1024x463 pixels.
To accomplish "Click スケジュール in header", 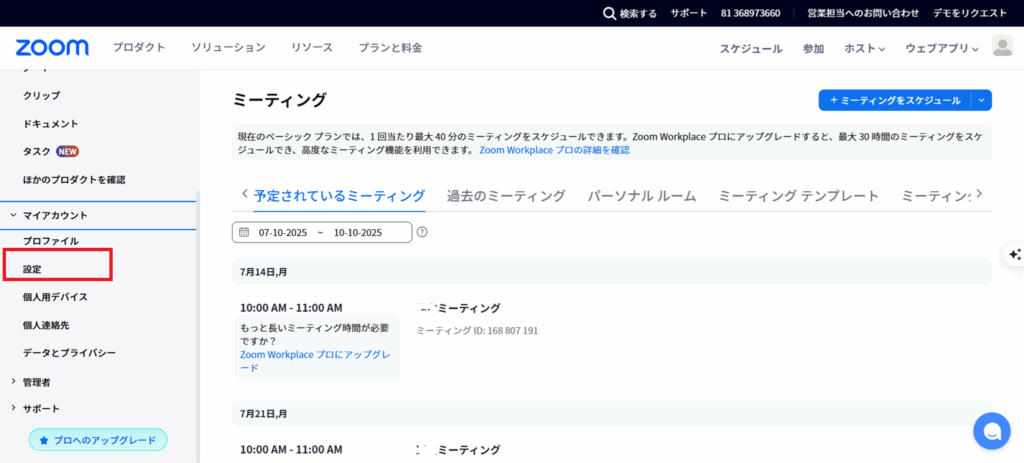I will (x=751, y=48).
